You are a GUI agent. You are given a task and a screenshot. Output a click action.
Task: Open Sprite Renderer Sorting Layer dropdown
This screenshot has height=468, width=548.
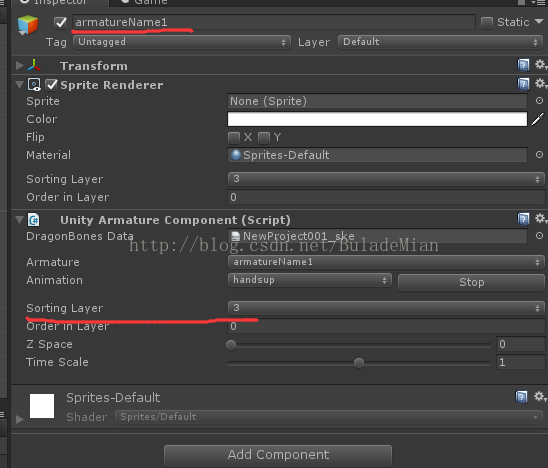pyautogui.click(x=386, y=179)
